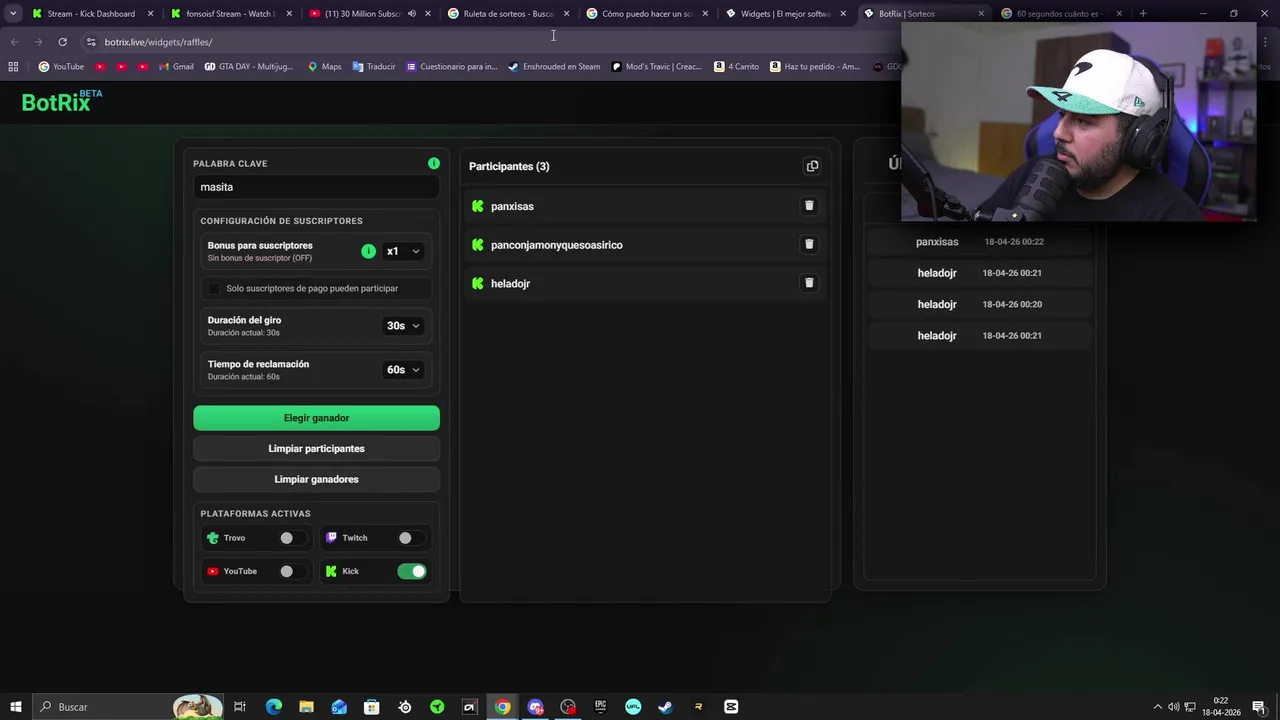Open Epic Games launcher from the taskbar
This screenshot has width=1280, height=720.
point(600,707)
